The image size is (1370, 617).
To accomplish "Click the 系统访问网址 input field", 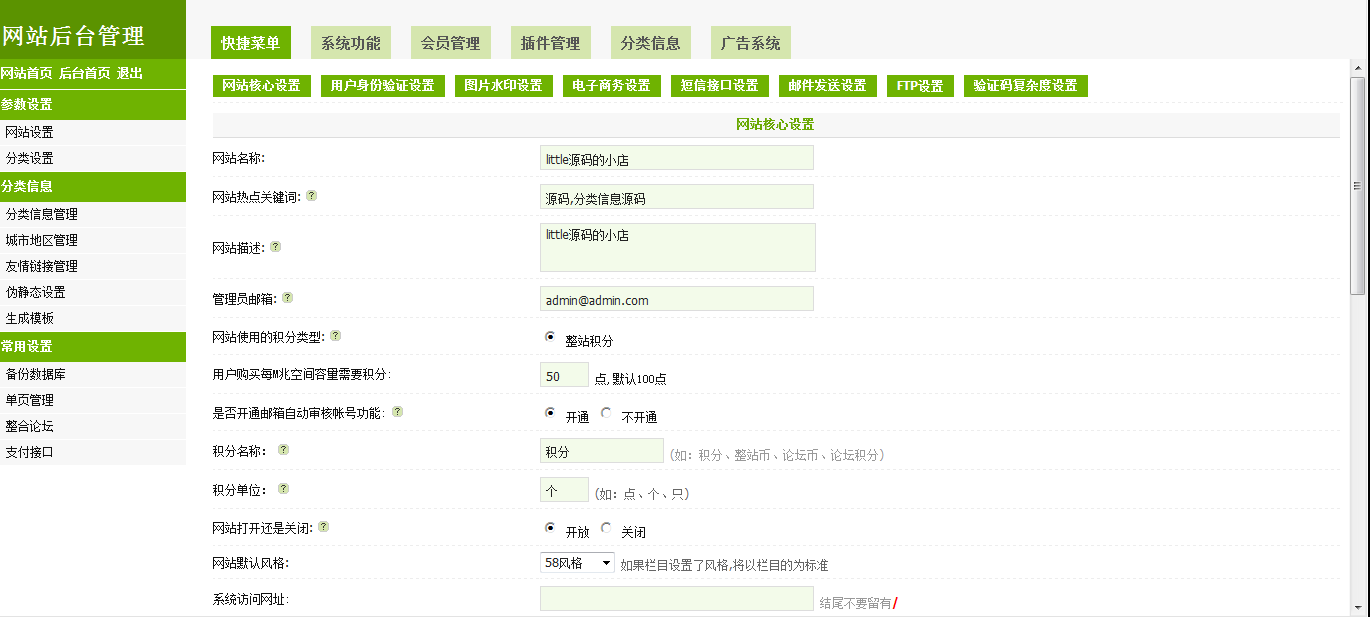I will (677, 599).
